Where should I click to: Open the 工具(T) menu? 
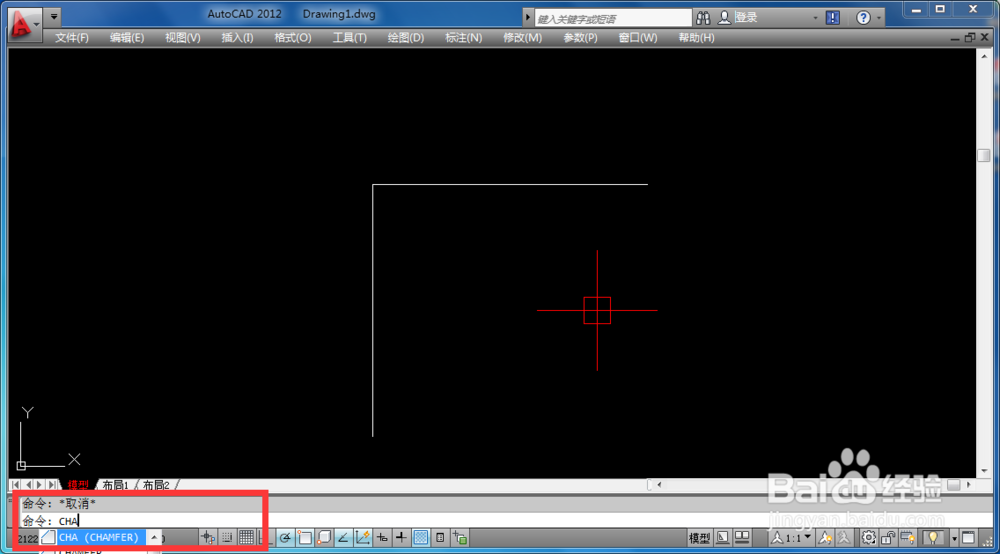click(349, 38)
